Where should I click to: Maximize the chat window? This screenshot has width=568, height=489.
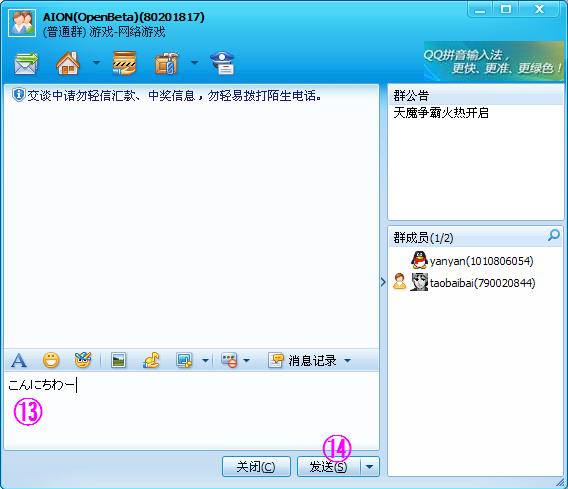click(x=506, y=9)
